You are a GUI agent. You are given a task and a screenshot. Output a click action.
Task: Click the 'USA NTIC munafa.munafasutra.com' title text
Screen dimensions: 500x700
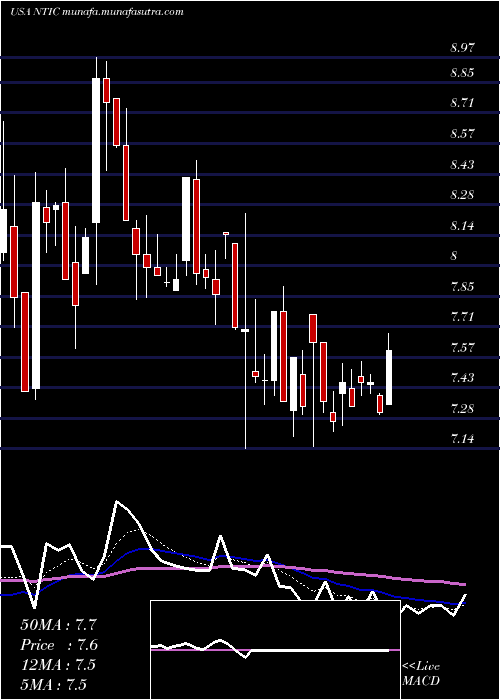[97, 12]
